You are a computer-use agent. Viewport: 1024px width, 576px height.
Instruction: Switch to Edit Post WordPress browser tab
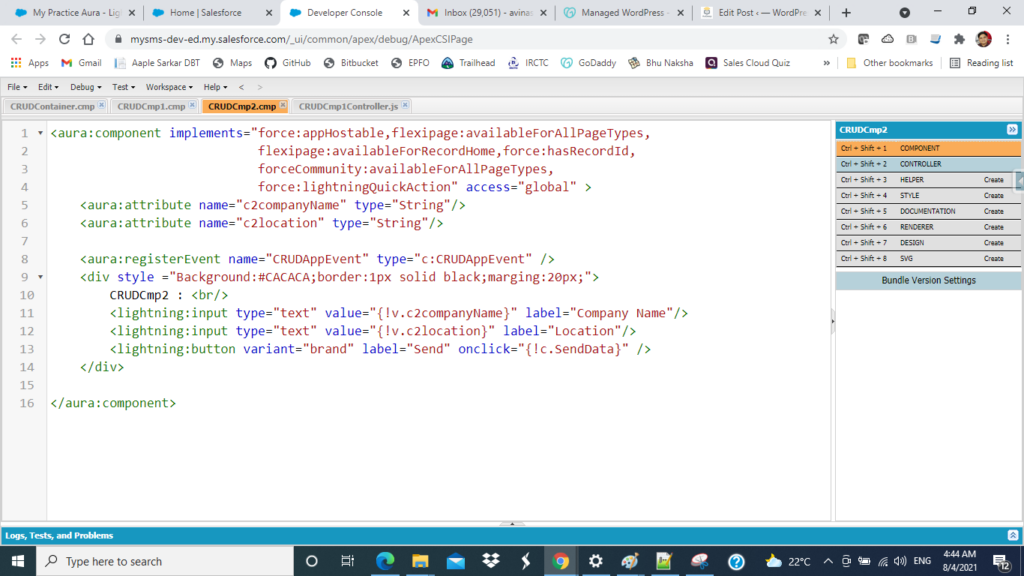click(x=761, y=12)
